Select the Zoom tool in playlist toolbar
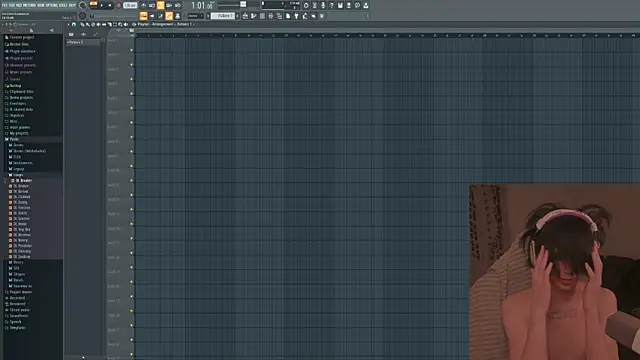 coord(120,24)
